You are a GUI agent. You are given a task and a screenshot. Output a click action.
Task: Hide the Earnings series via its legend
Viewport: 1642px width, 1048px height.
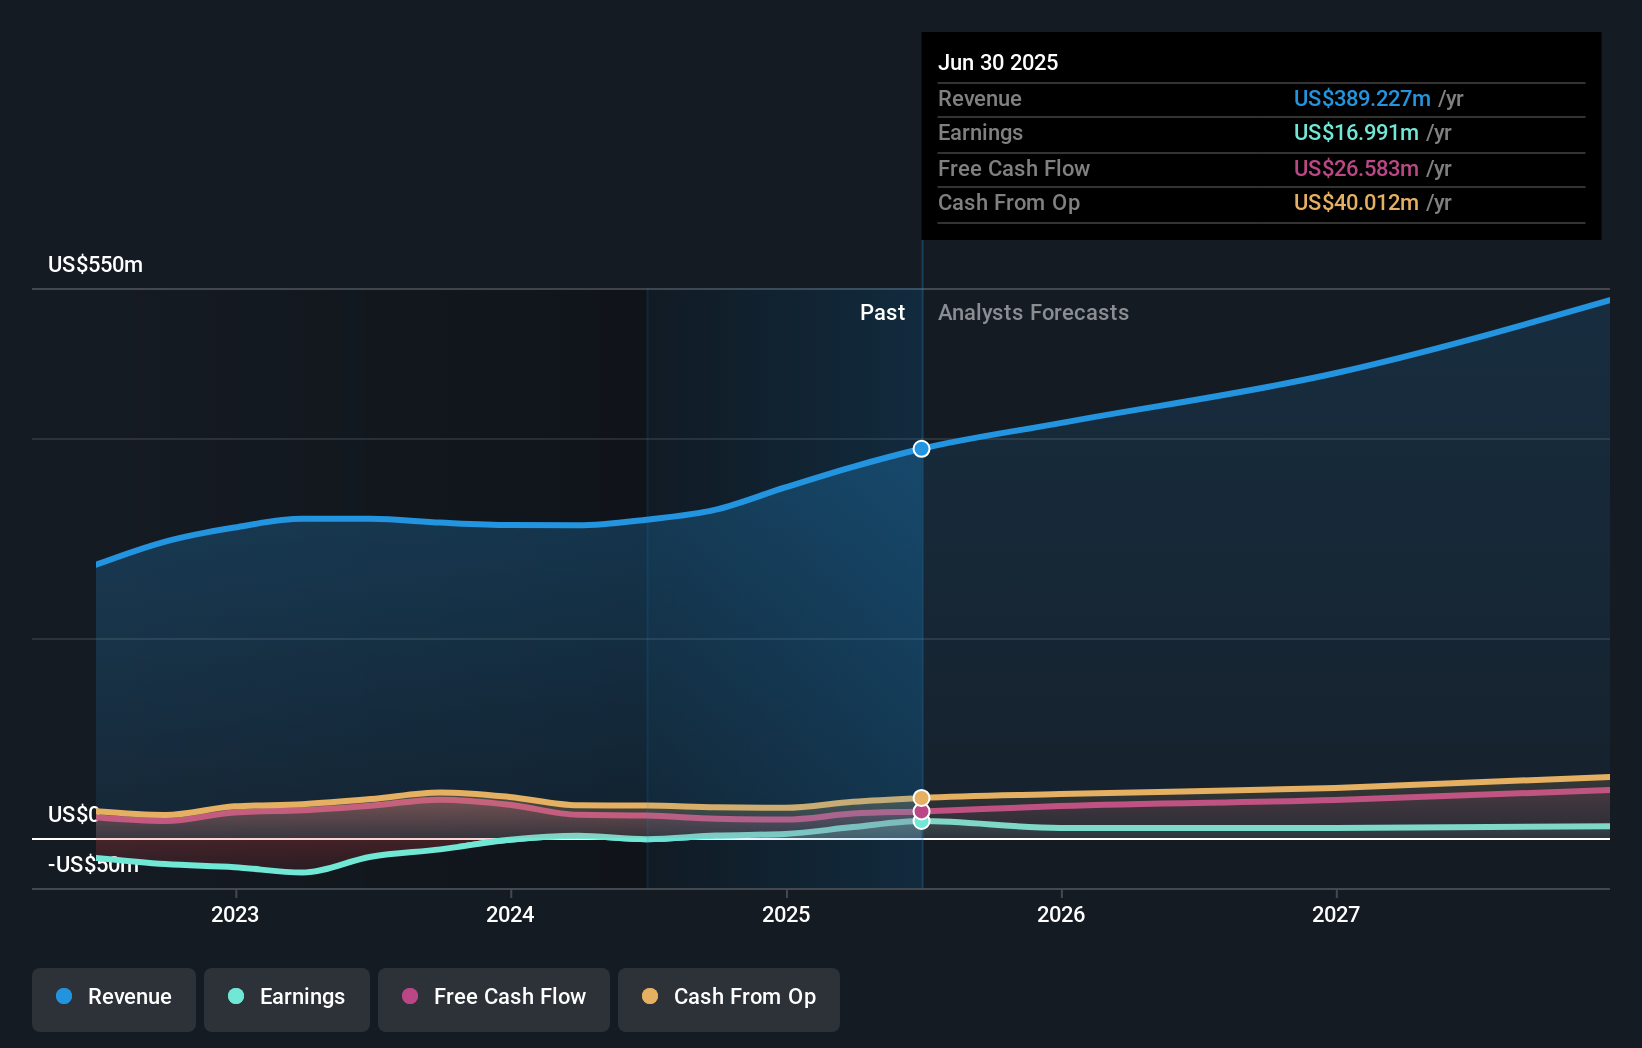pos(287,998)
